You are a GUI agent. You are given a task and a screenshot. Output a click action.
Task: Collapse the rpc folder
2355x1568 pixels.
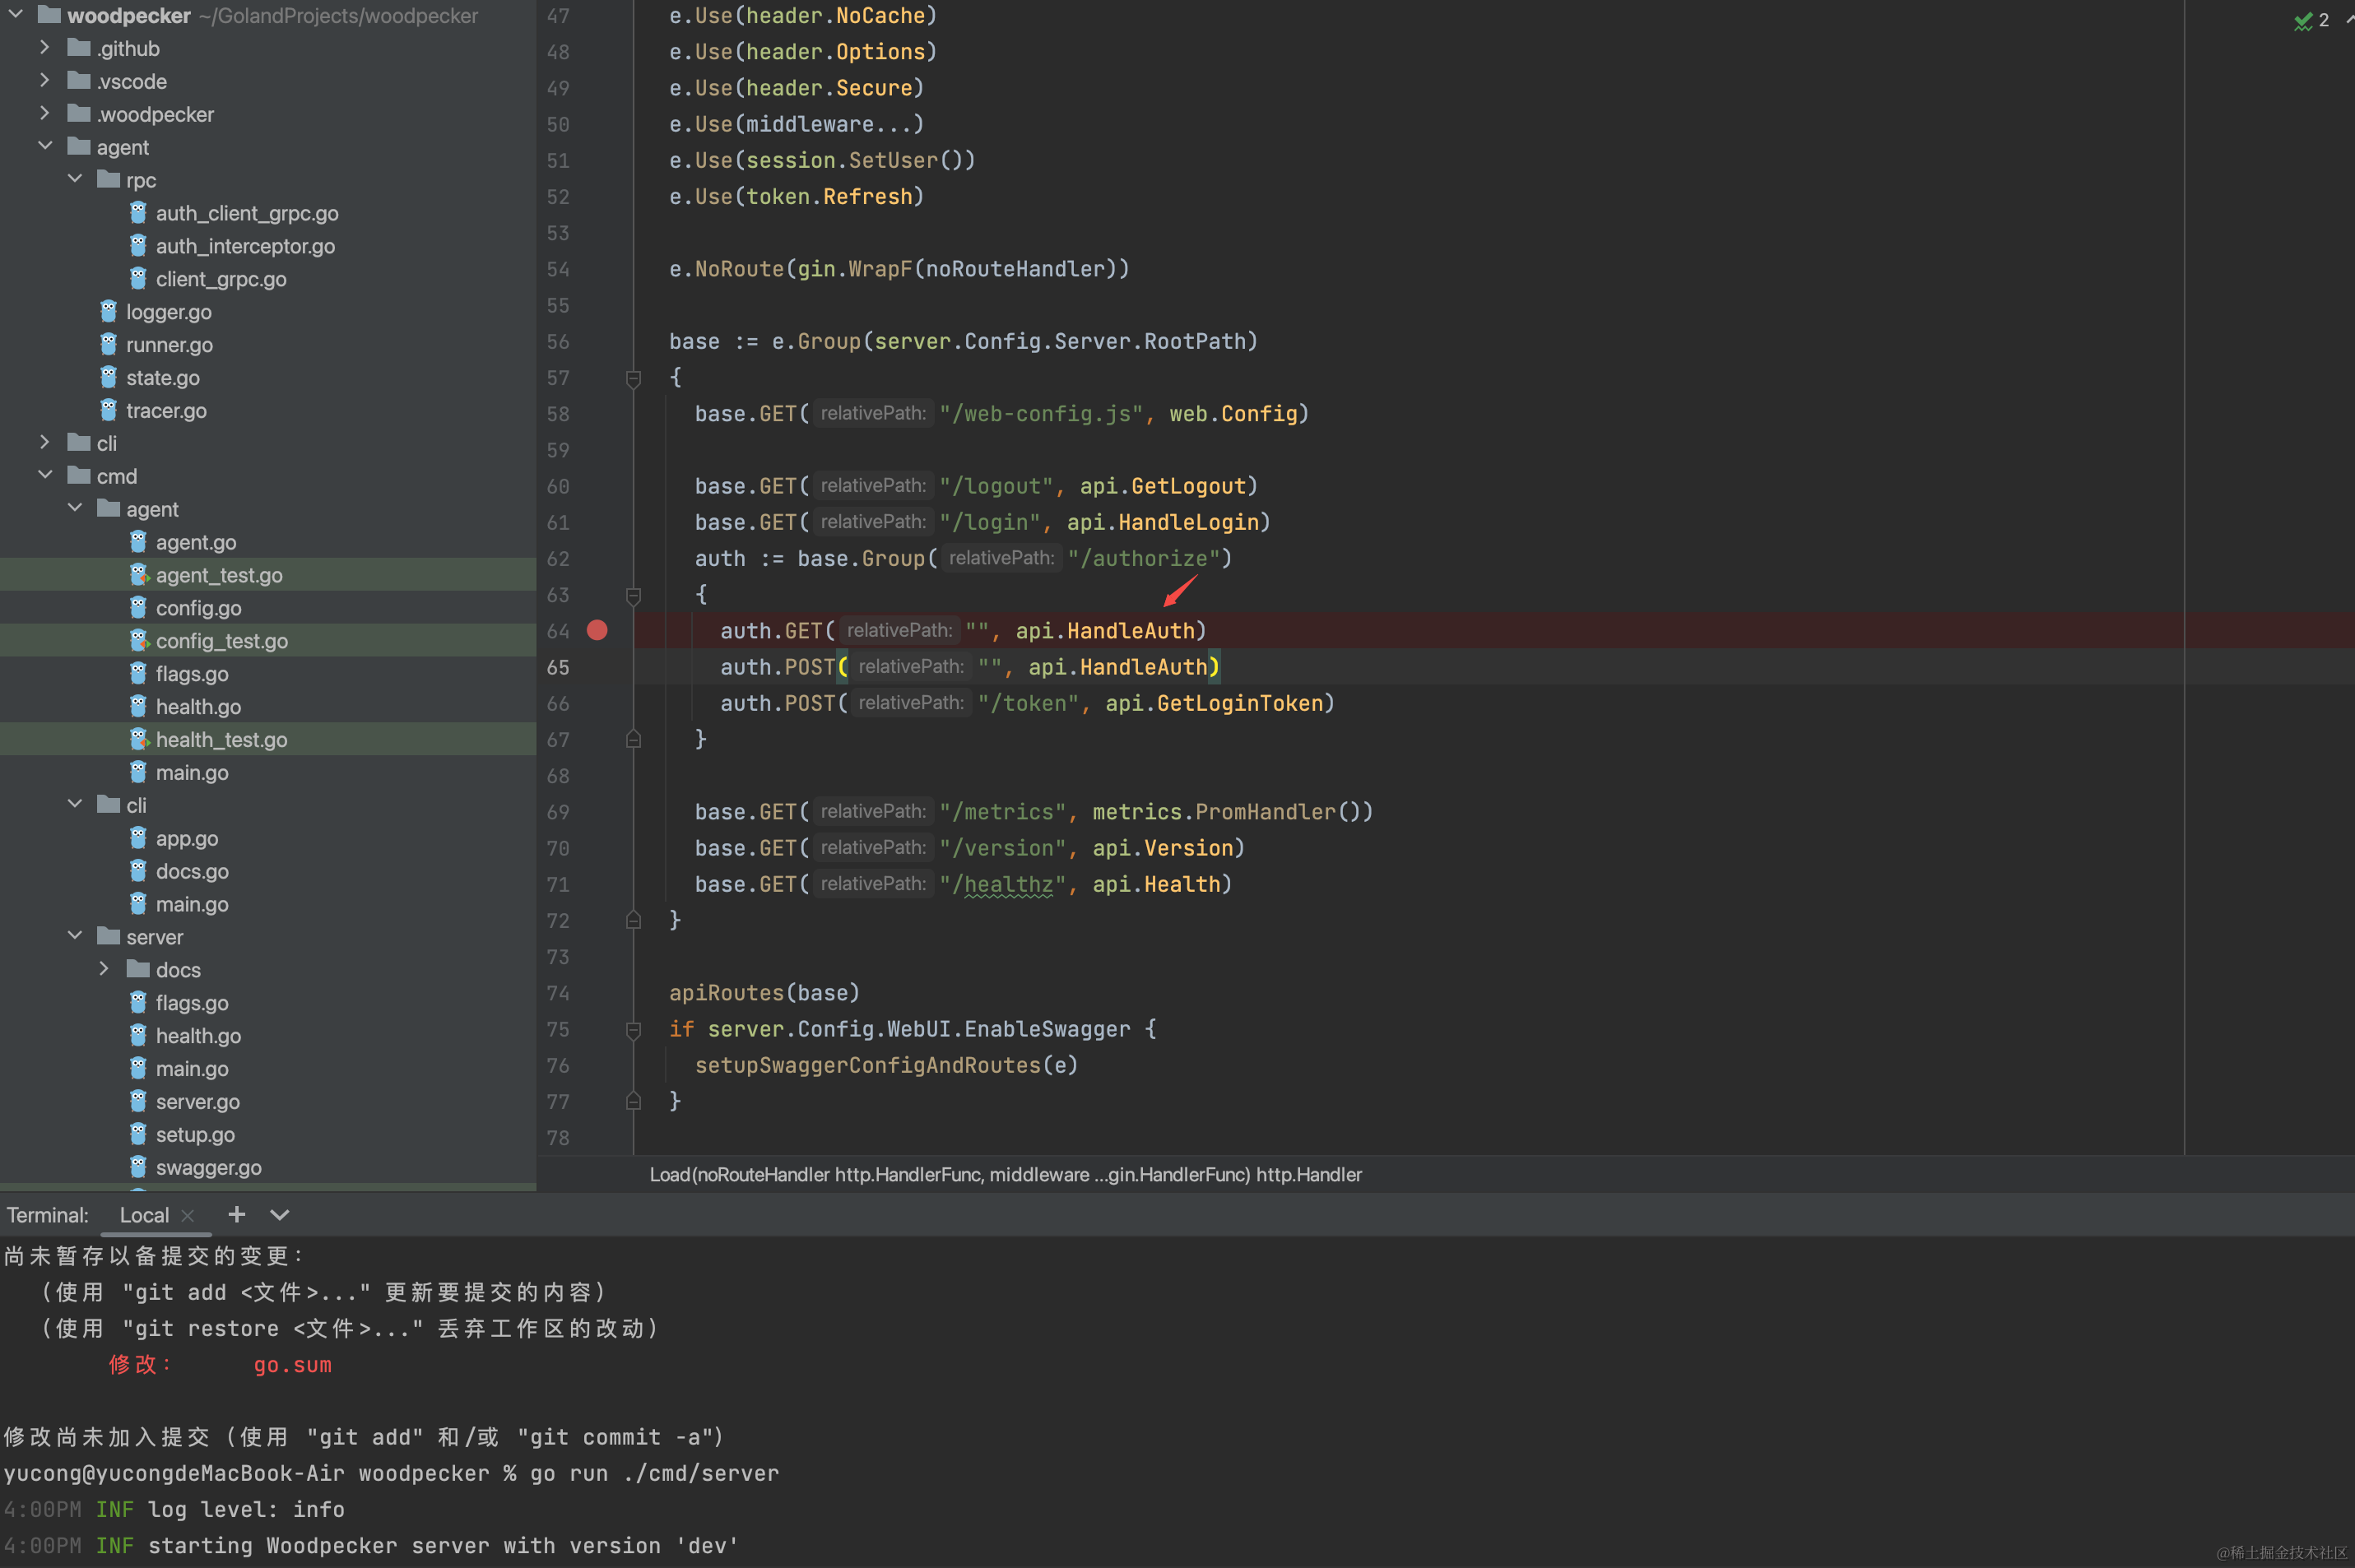pos(75,179)
